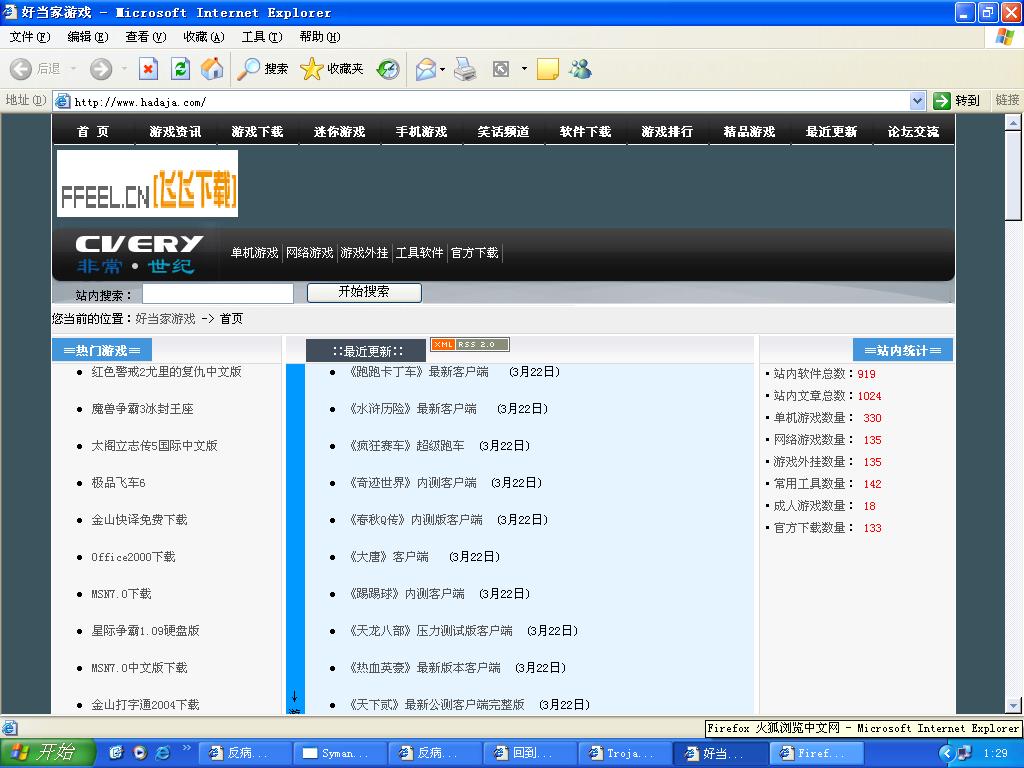This screenshot has width=1024, height=768.
Task: Open Windows Start button
Action: pyautogui.click(x=48, y=752)
